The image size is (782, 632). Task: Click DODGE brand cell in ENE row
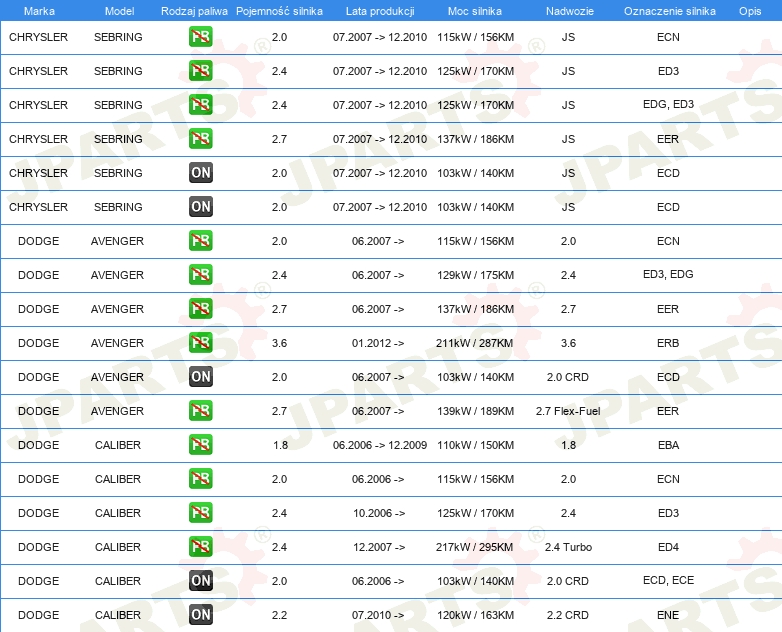(x=38, y=615)
